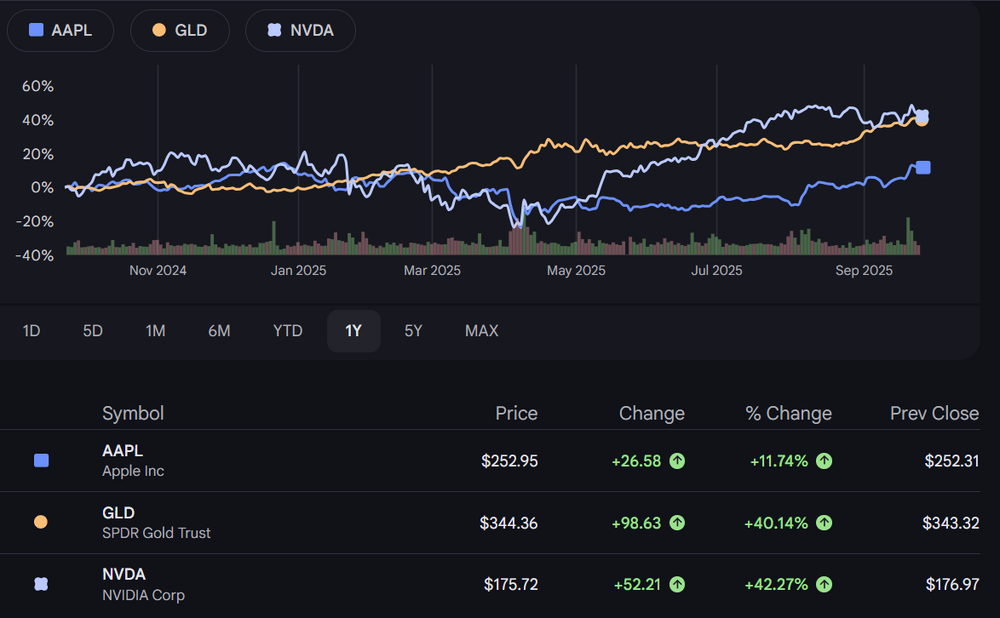
Task: Click AAPL end-of-line marker on the chart
Action: [923, 168]
